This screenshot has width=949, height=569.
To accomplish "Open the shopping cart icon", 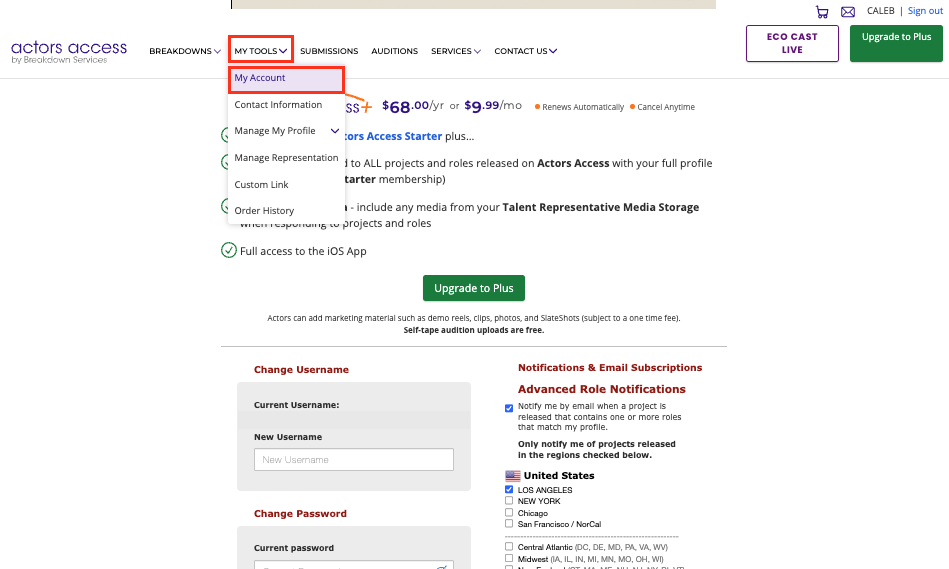I will pyautogui.click(x=822, y=12).
